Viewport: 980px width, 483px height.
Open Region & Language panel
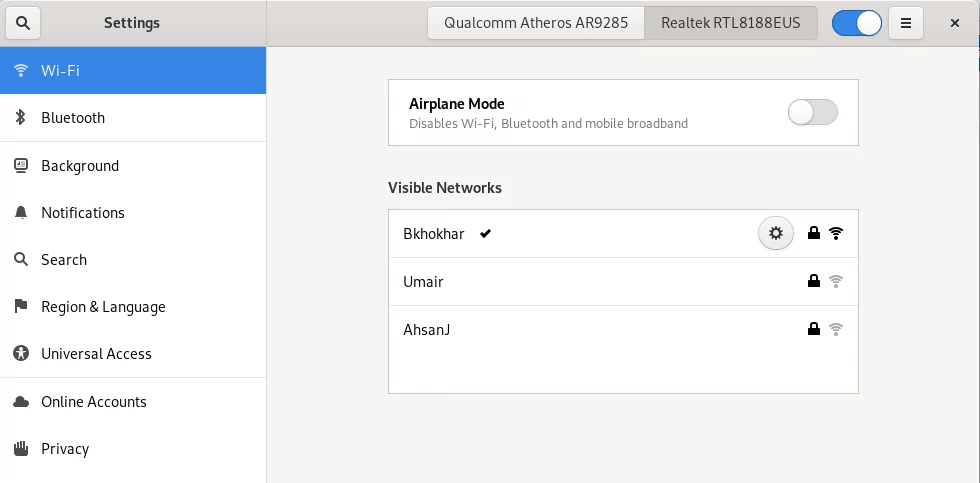click(x=132, y=306)
